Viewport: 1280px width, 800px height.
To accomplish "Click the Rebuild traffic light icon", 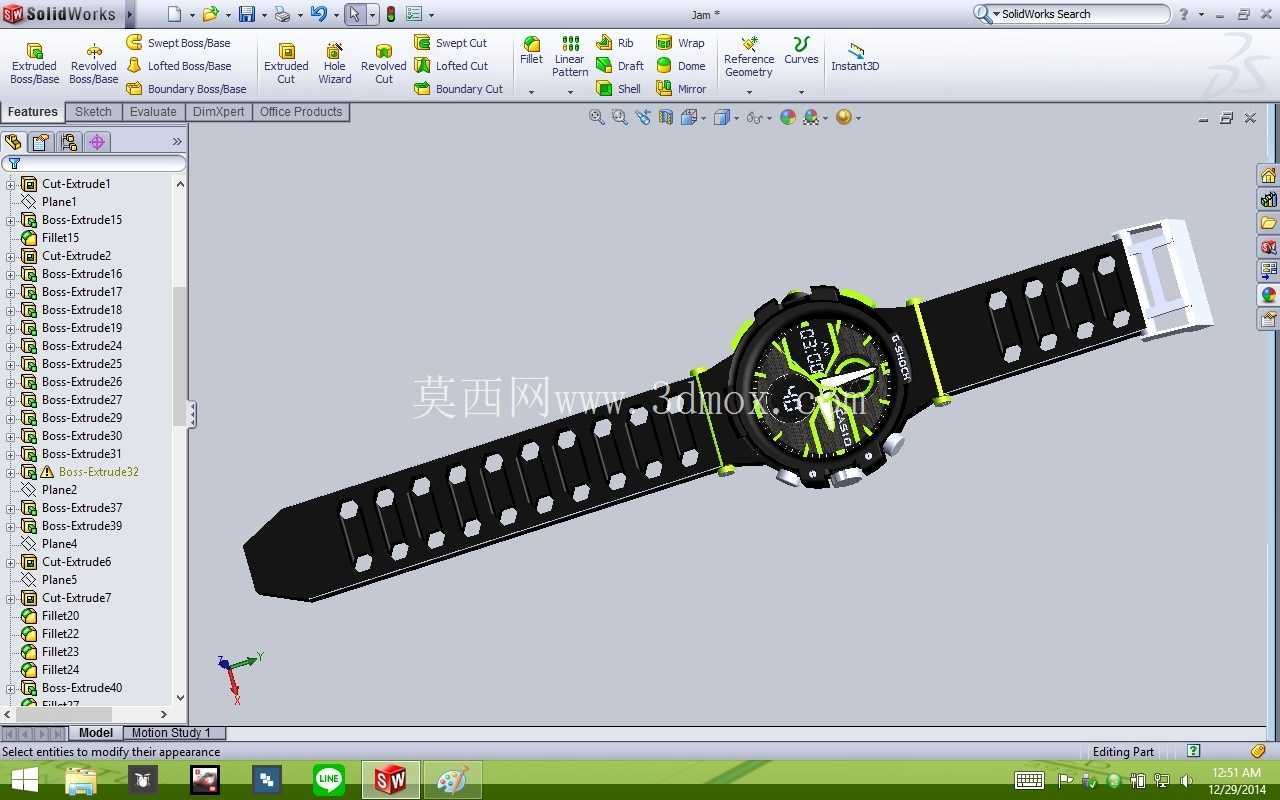I will pyautogui.click(x=391, y=14).
